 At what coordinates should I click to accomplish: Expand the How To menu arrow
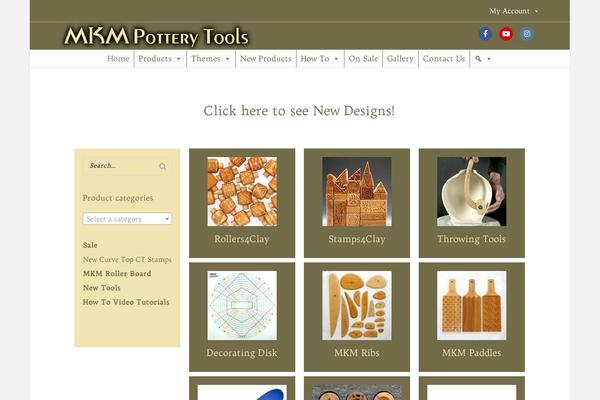336,59
